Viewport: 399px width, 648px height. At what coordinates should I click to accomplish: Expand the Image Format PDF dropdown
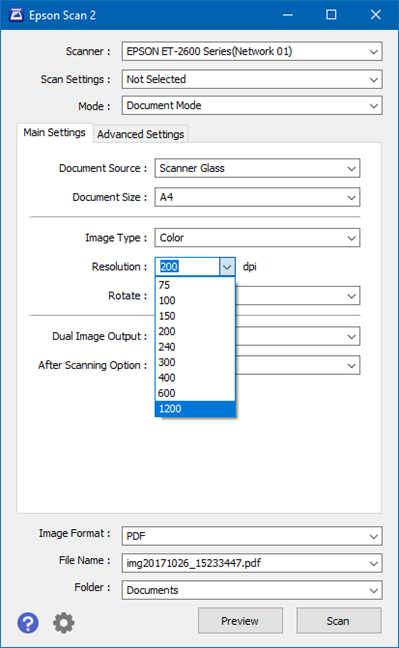click(x=252, y=536)
